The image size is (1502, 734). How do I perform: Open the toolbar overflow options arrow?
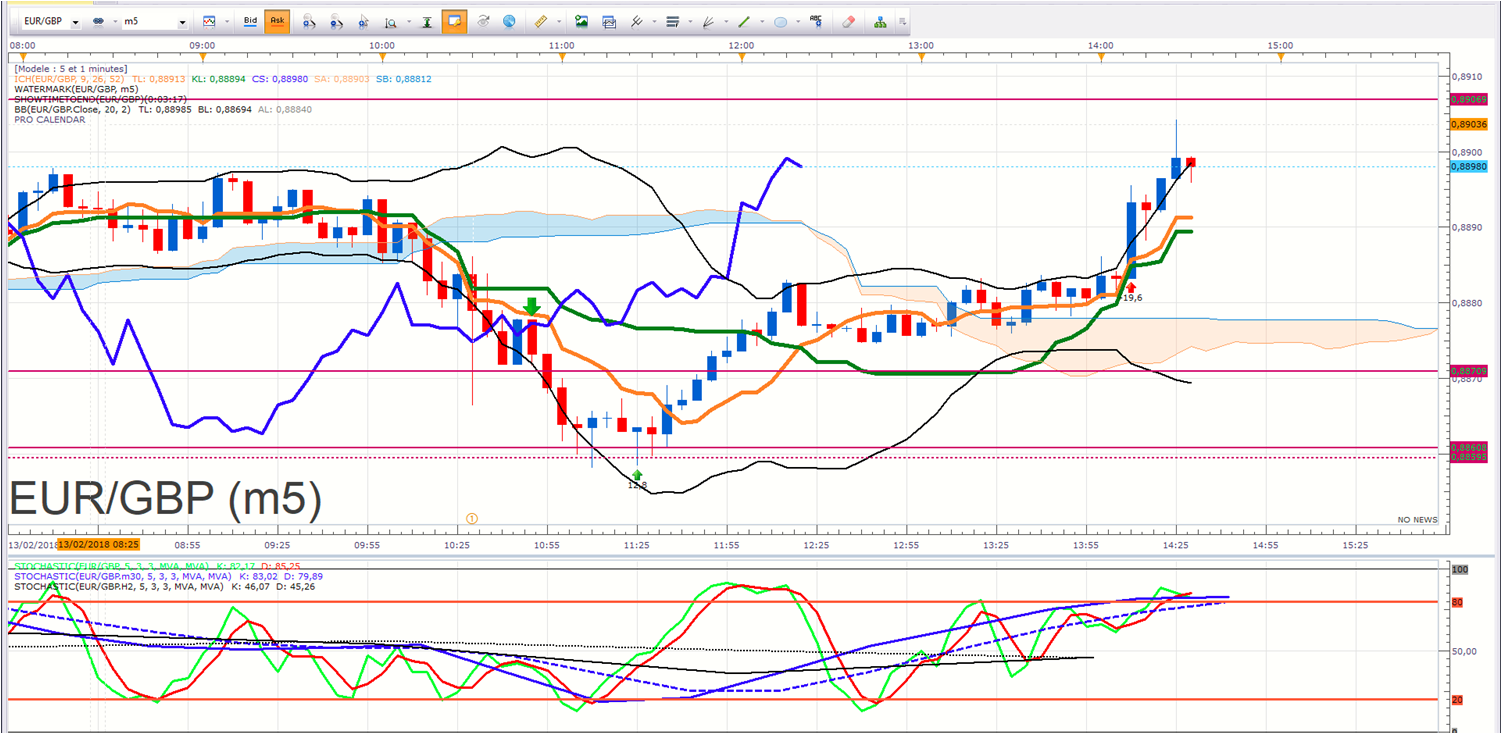902,21
